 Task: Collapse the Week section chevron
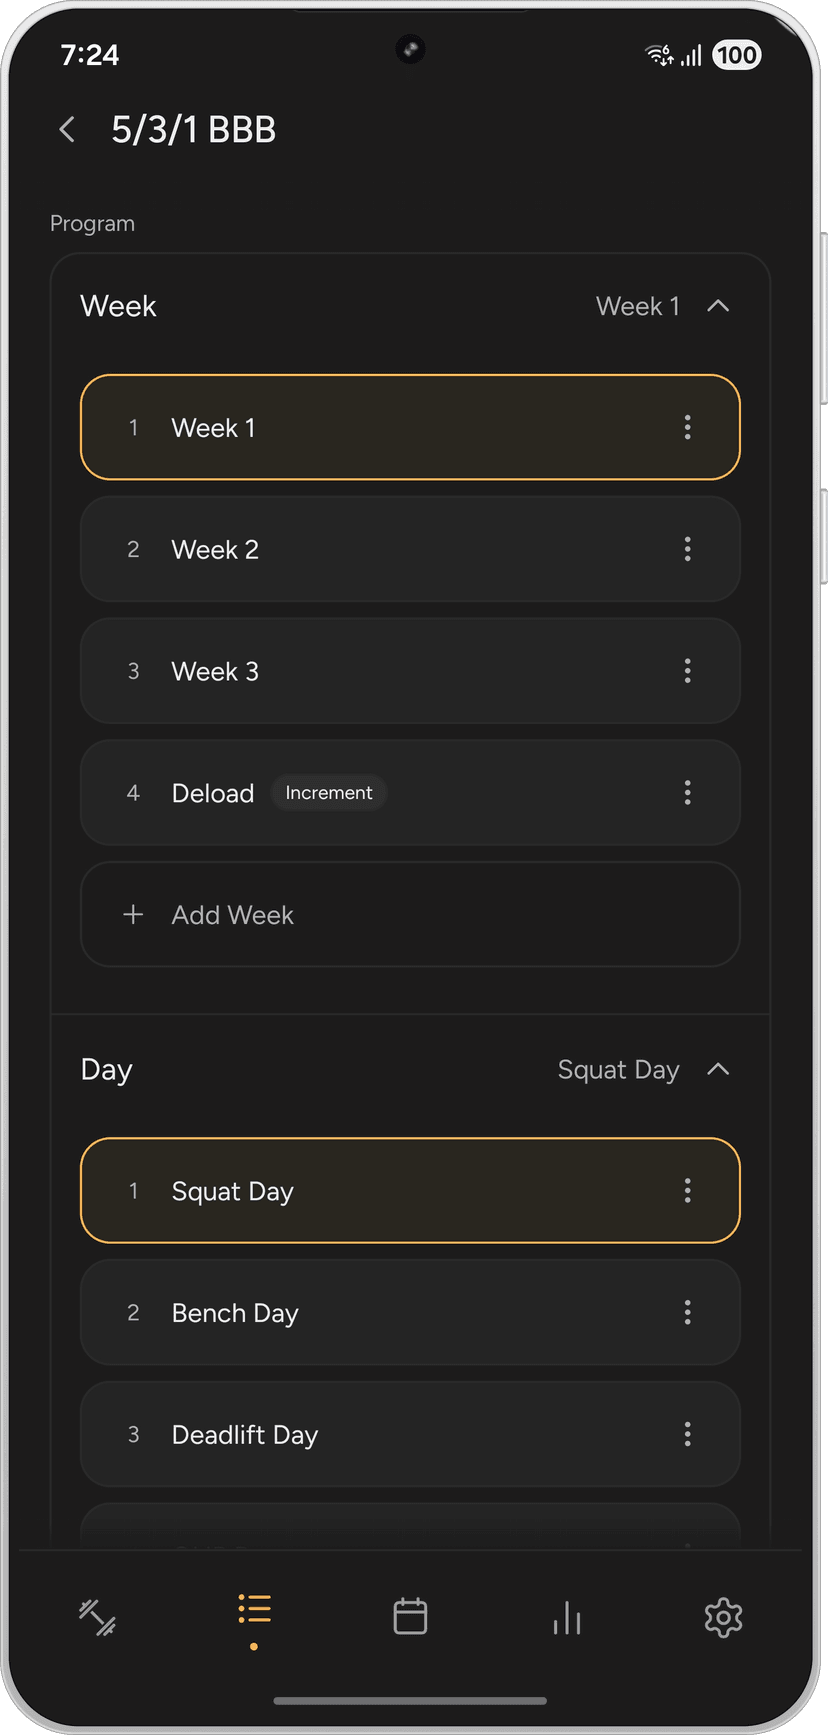tap(718, 306)
